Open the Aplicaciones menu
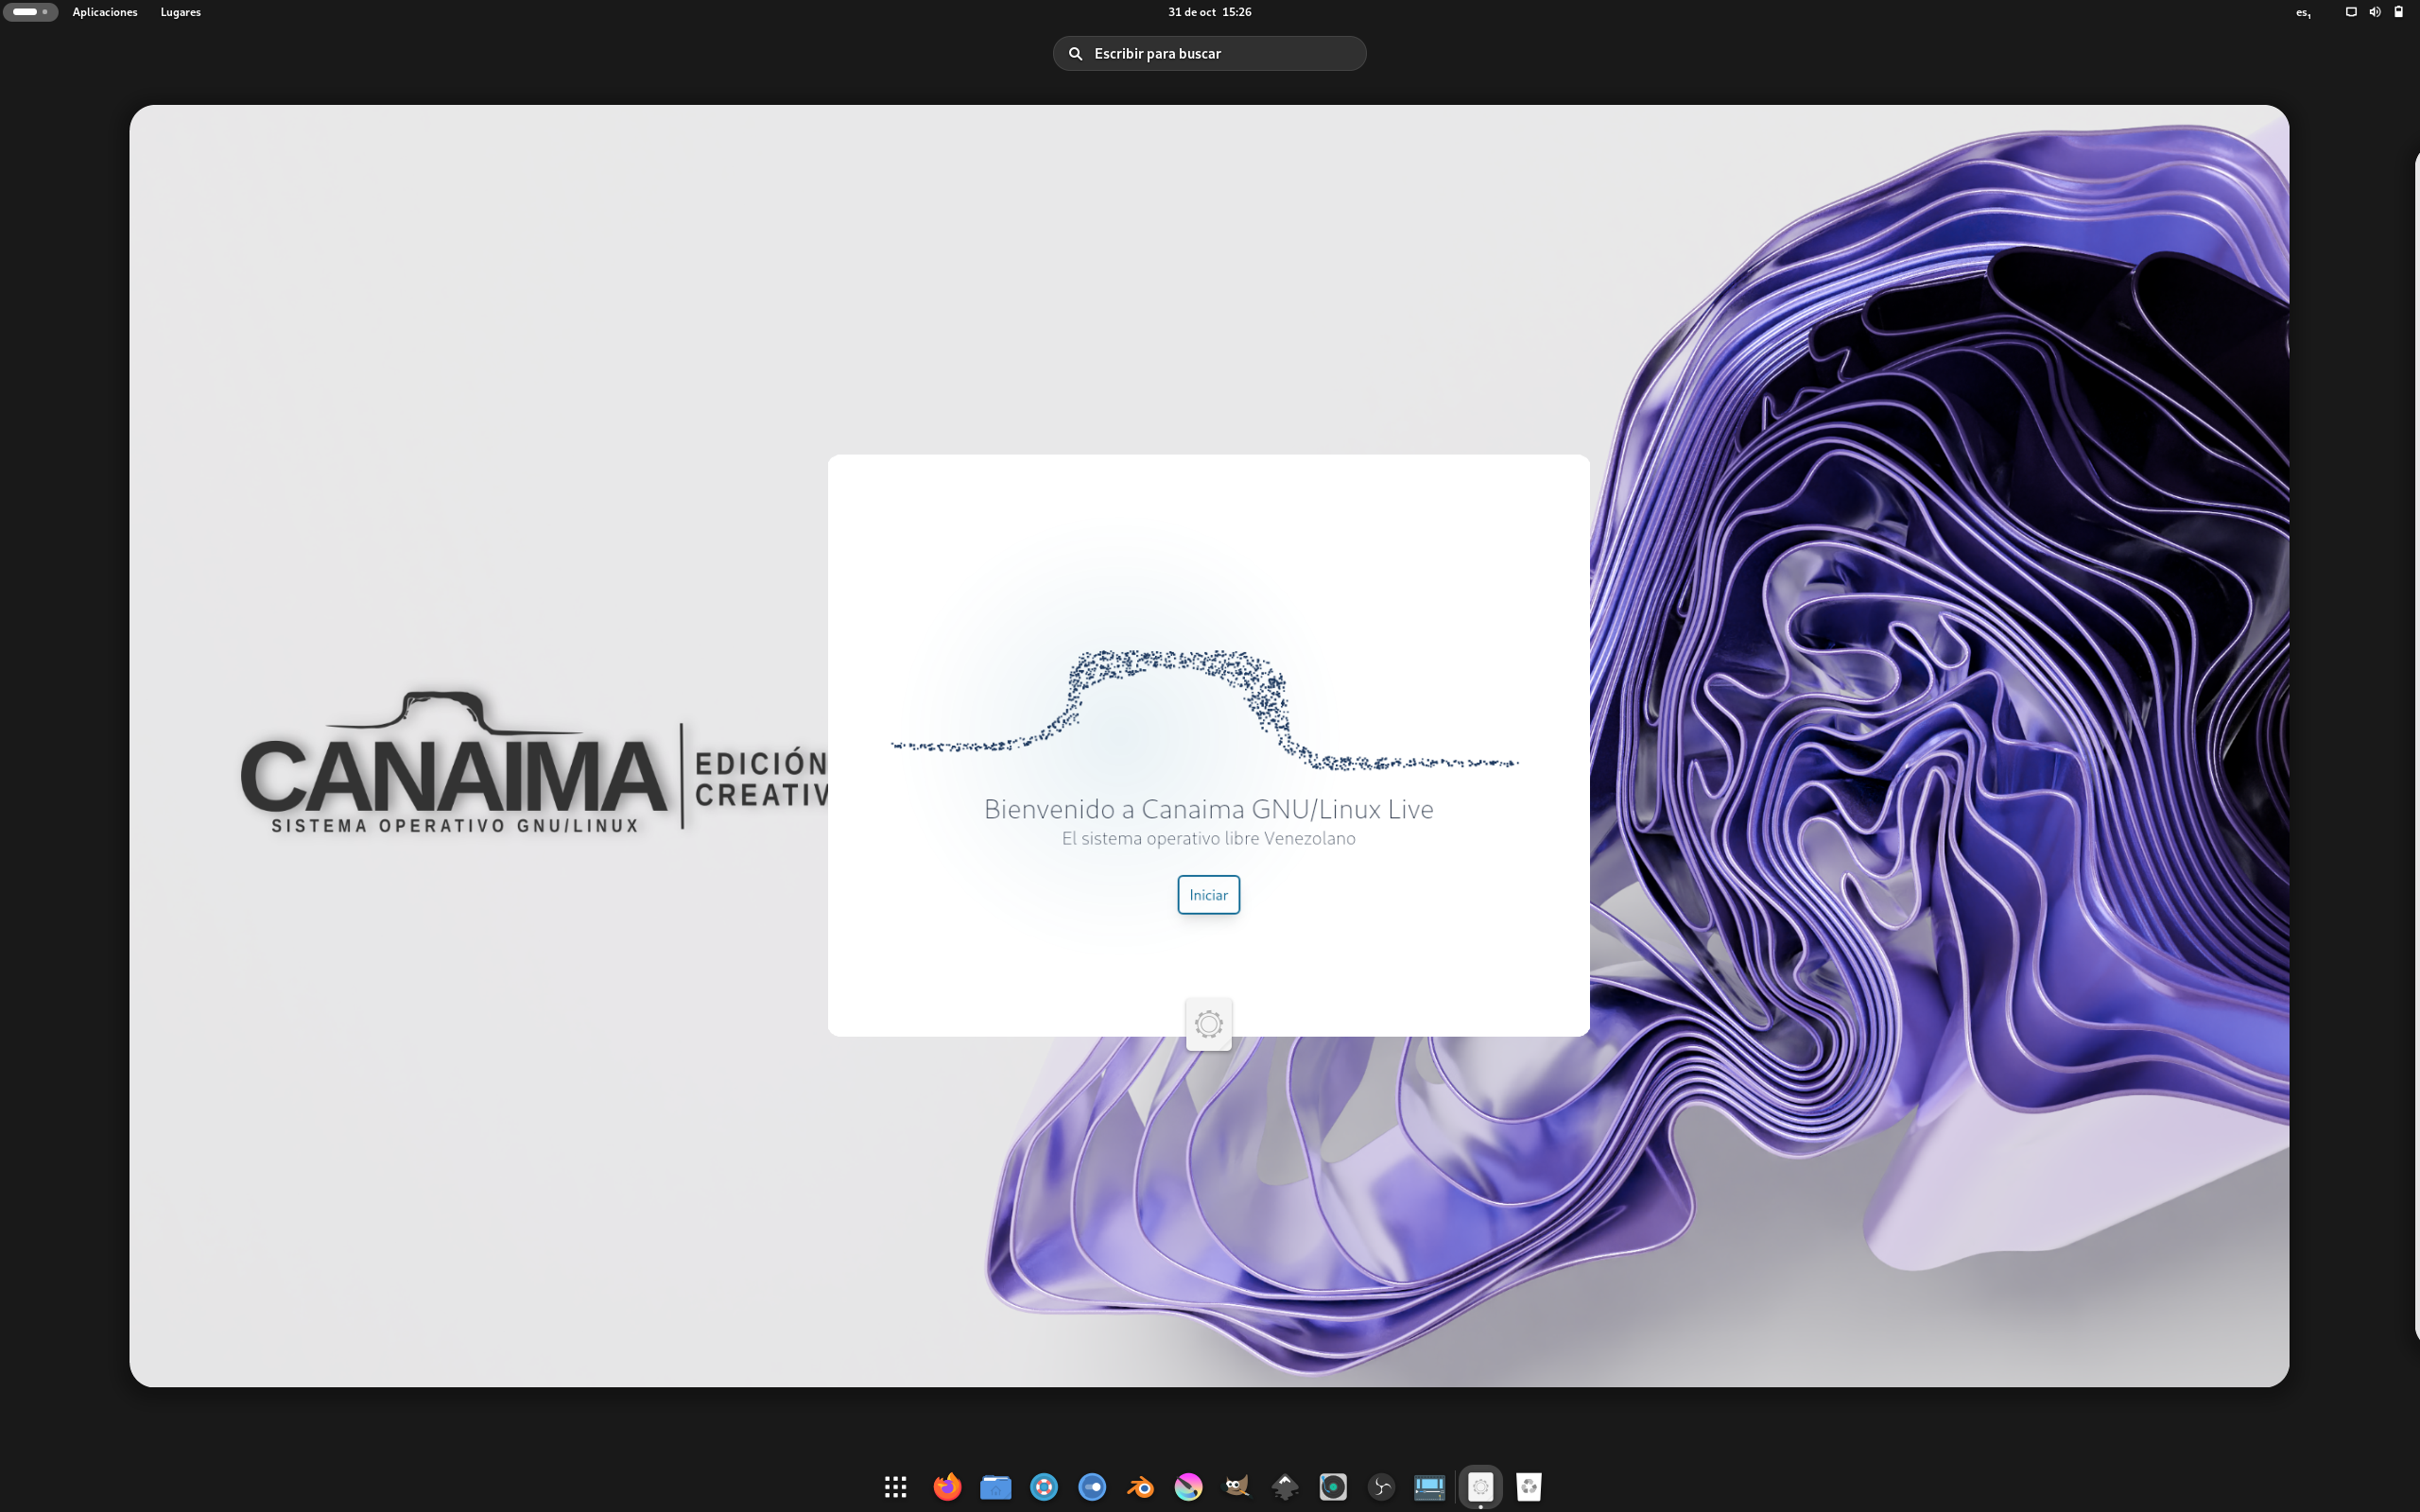2420x1512 pixels. [105, 12]
